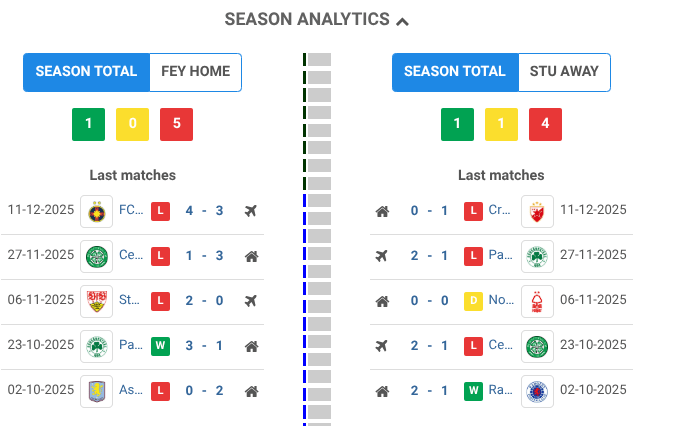673x426 pixels.
Task: Click the Crvena Zvezda crest icon
Action: 537,211
